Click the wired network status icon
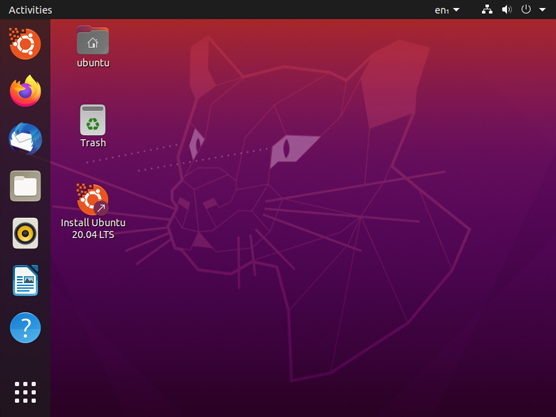 pyautogui.click(x=487, y=10)
